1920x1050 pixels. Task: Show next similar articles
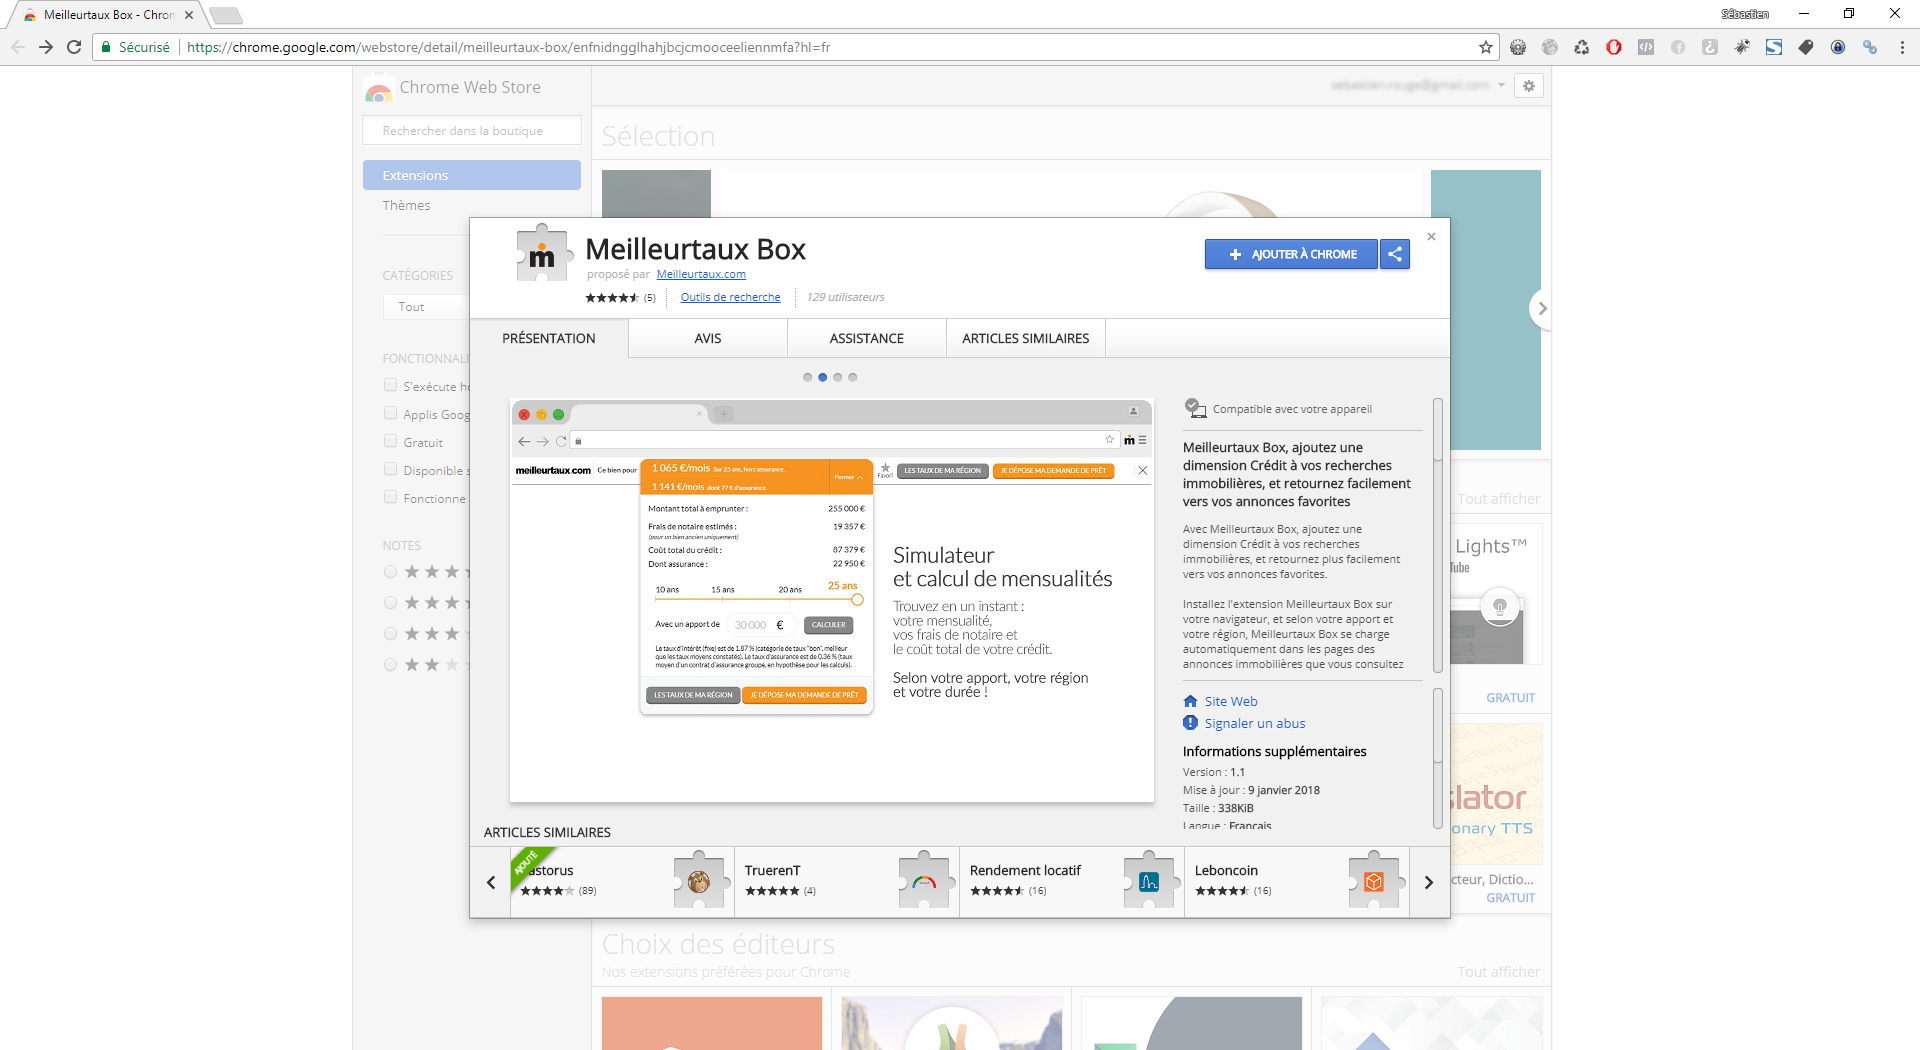tap(1429, 882)
